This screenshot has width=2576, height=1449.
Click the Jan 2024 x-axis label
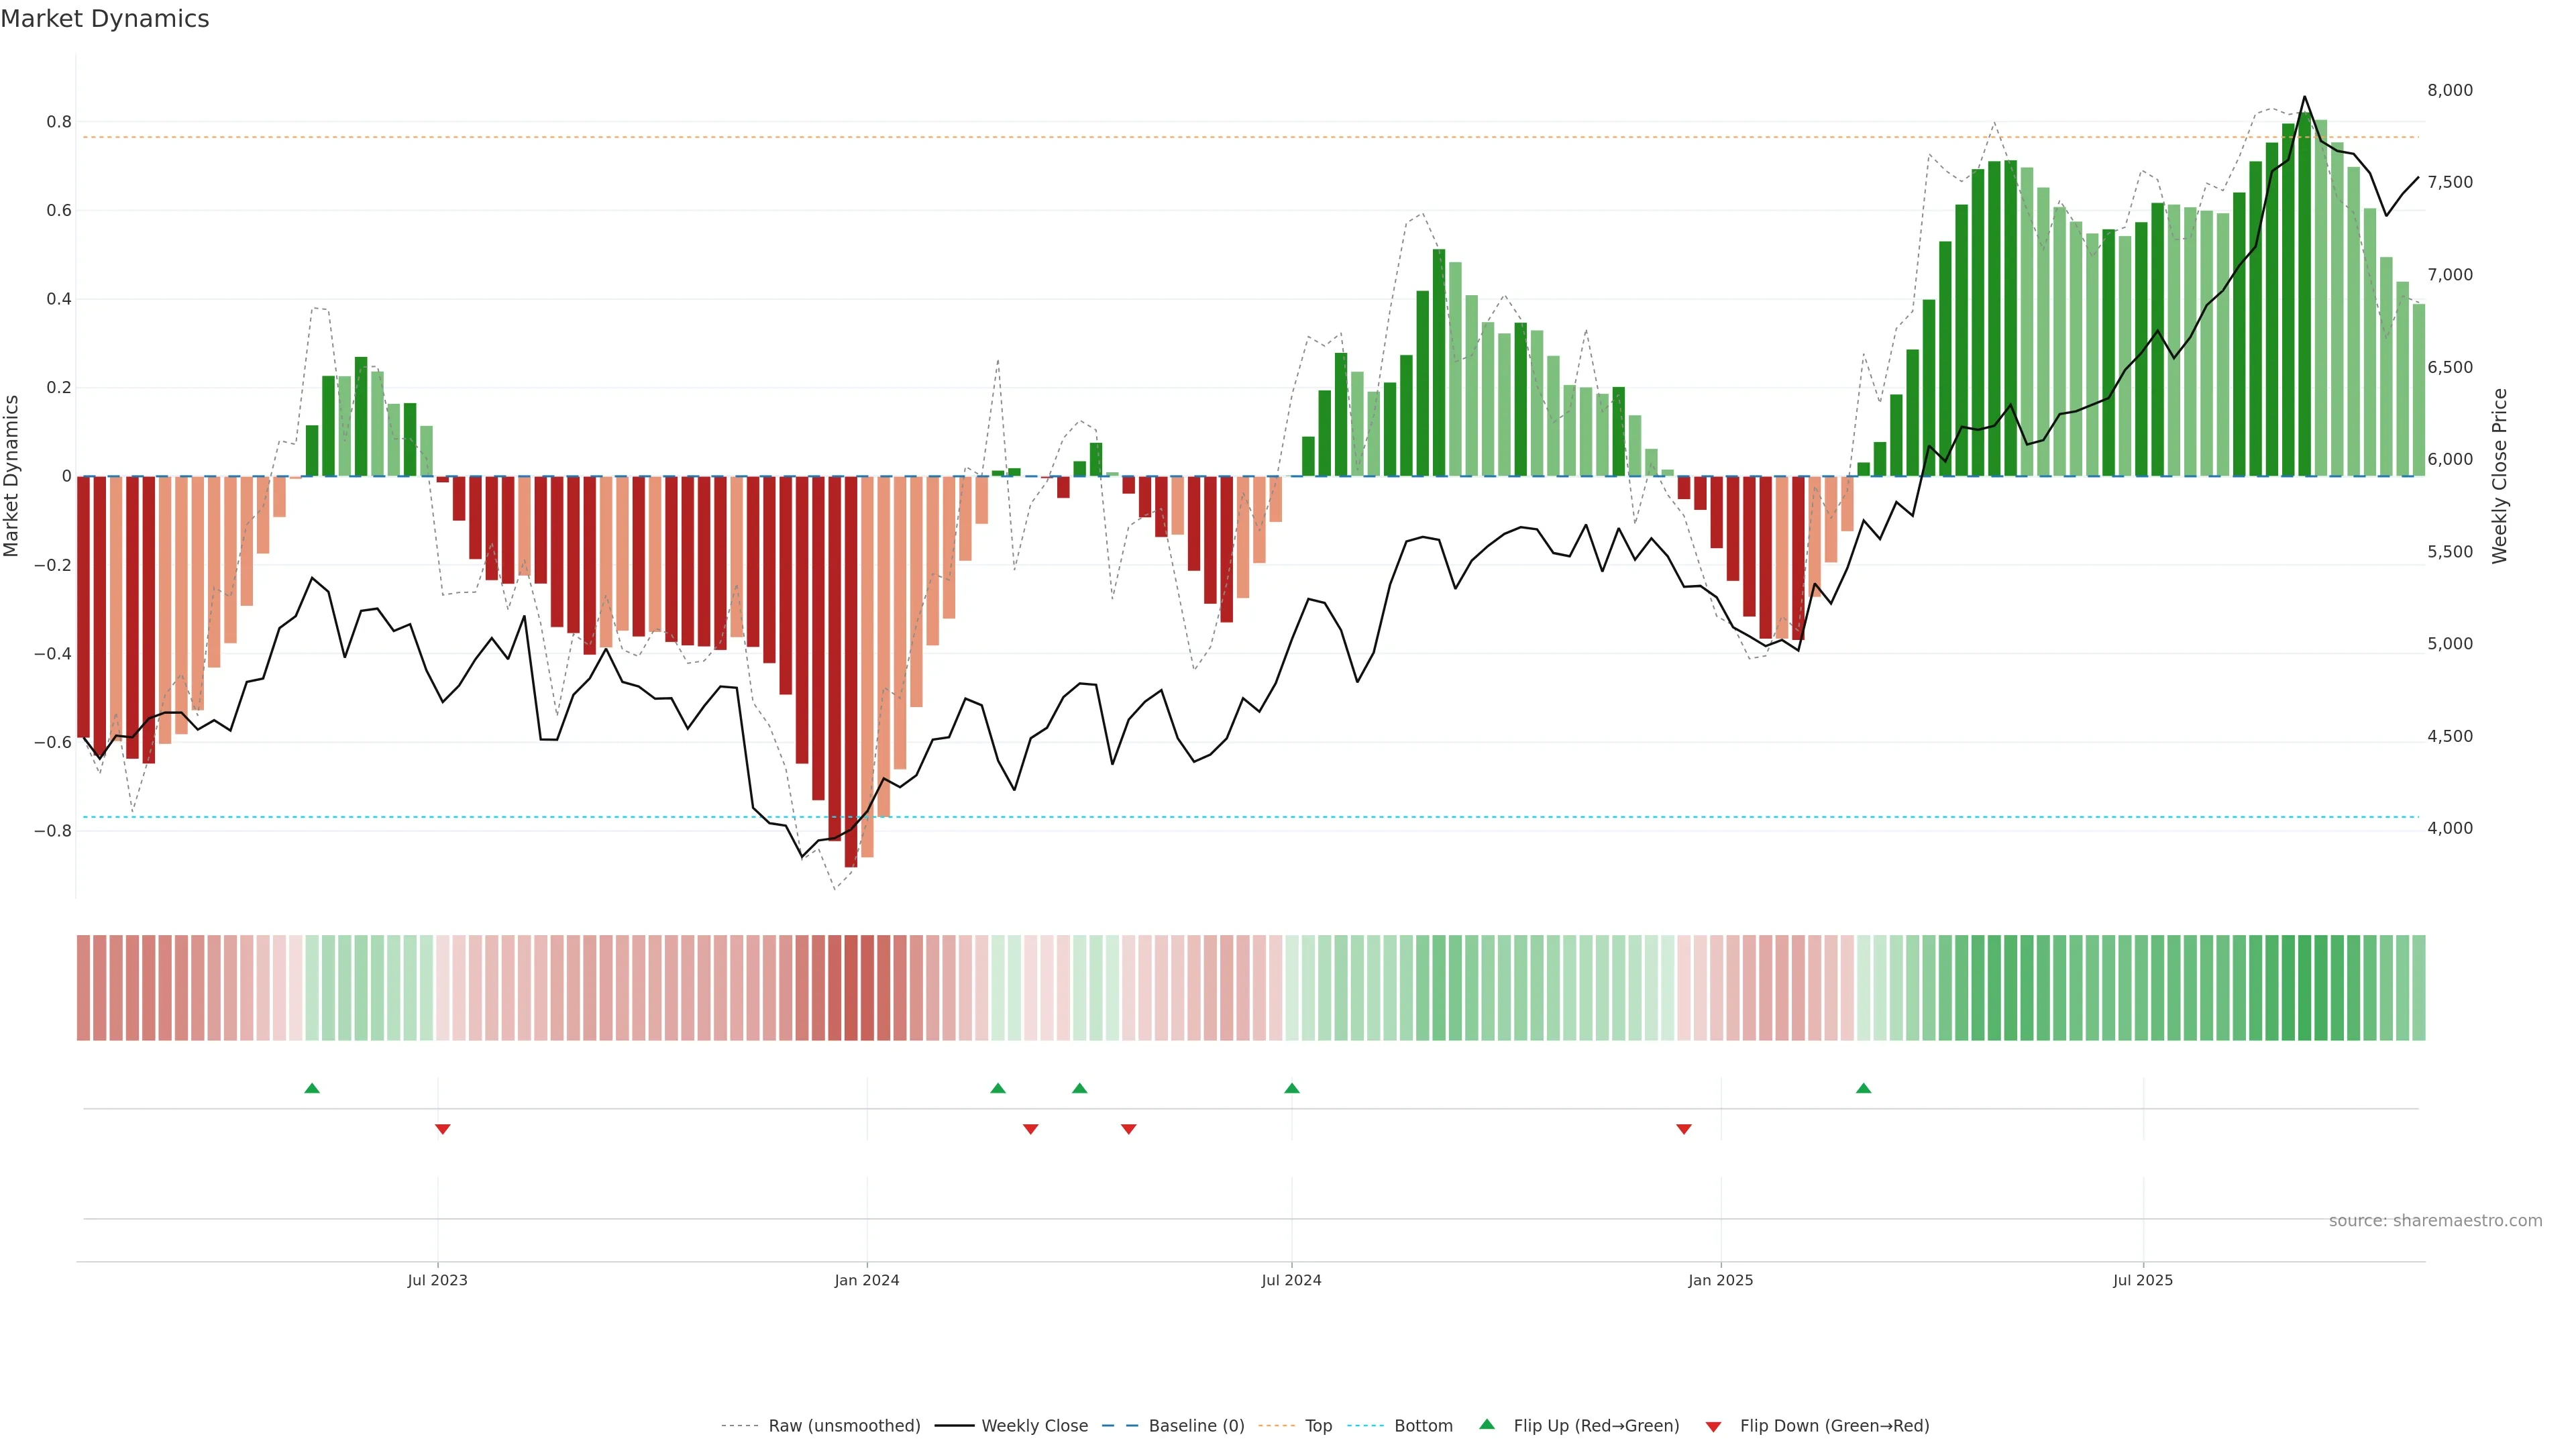(x=867, y=1280)
